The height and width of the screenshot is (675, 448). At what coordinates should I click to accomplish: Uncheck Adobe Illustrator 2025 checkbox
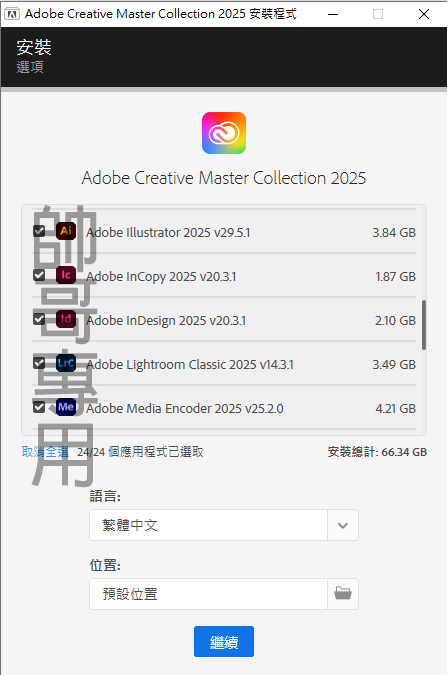coord(39,231)
